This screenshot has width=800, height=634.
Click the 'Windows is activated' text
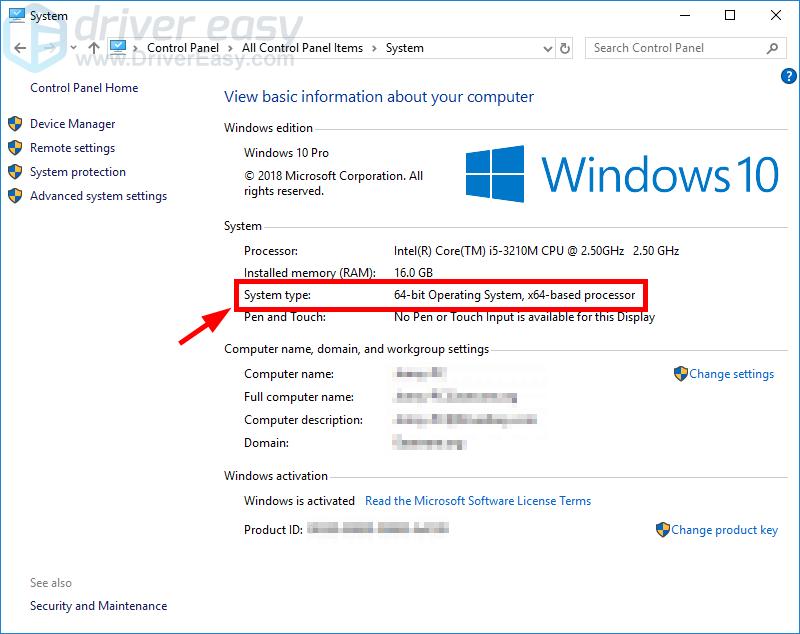click(299, 501)
